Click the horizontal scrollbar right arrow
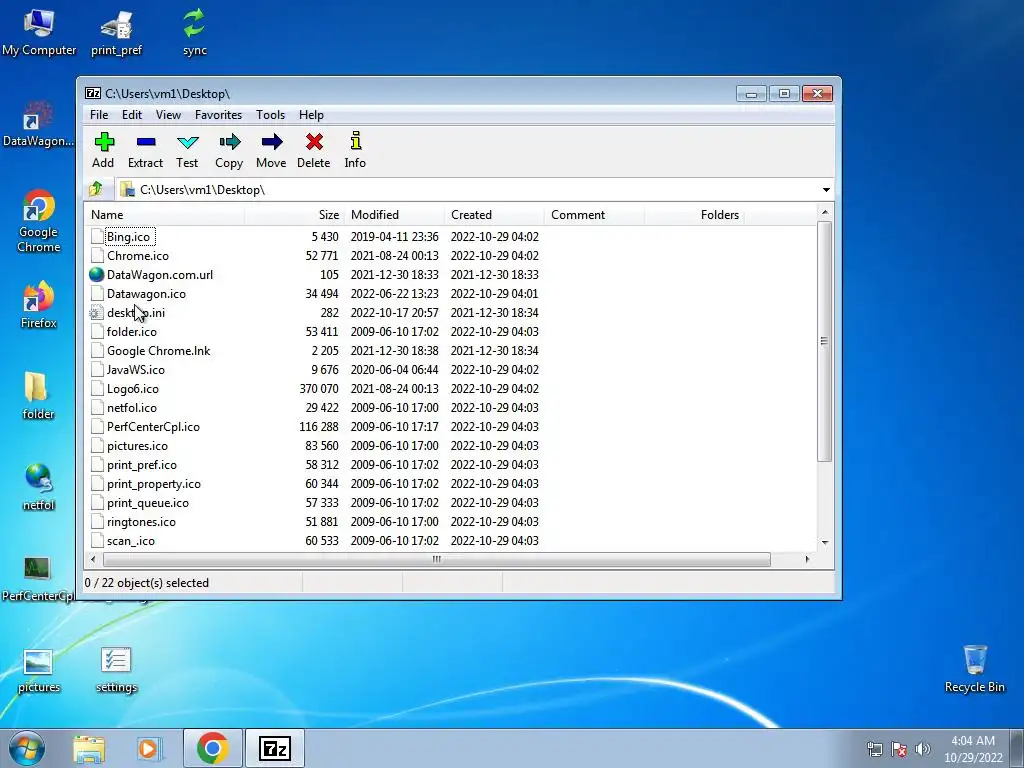Screen dimensions: 1024x768 pyautogui.click(x=808, y=560)
